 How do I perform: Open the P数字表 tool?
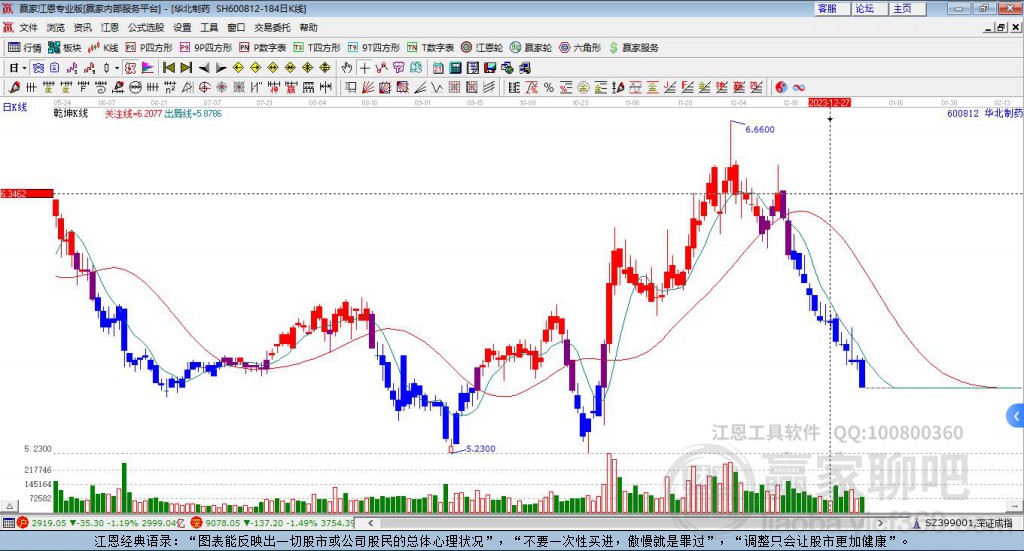pos(263,48)
